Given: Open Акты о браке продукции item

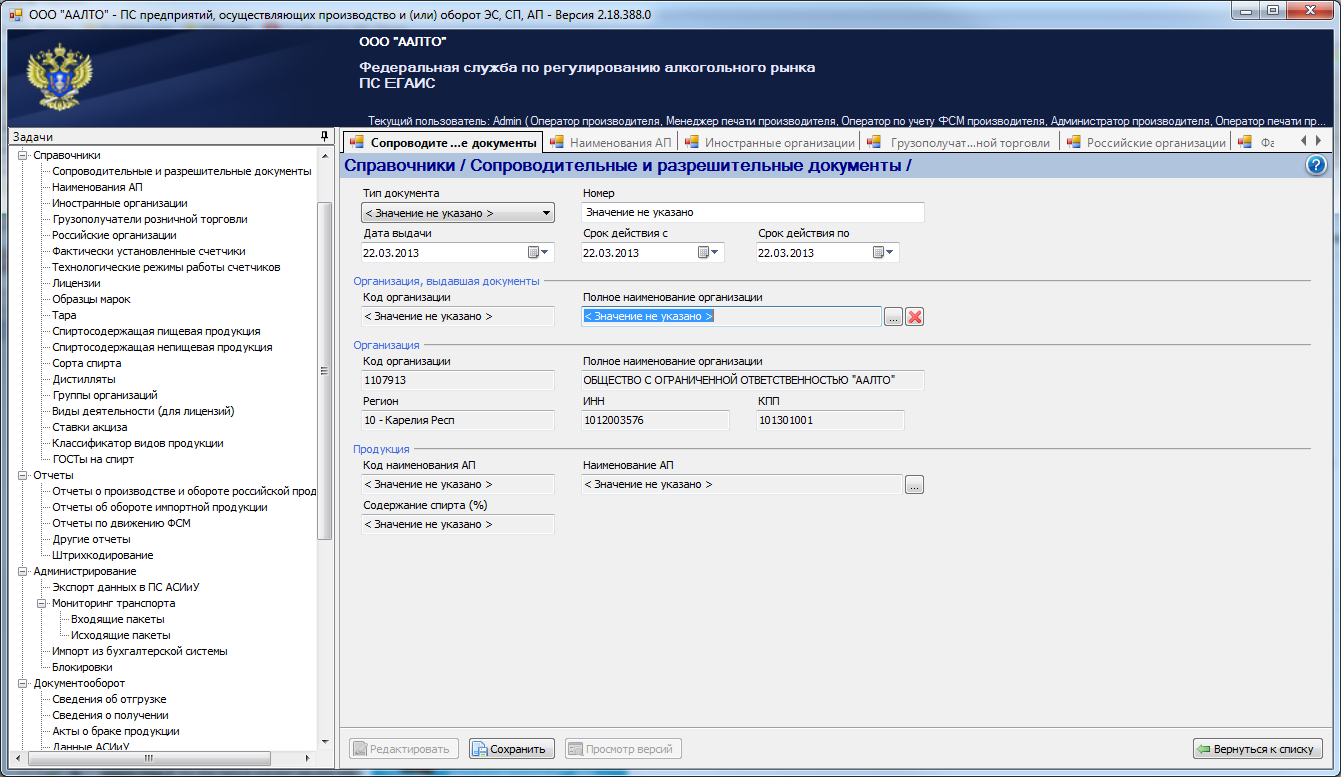Looking at the screenshot, I should point(116,731).
